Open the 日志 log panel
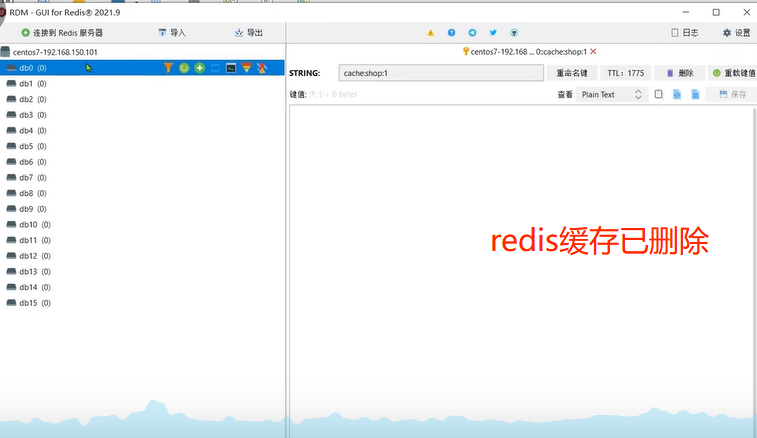This screenshot has width=757, height=438. click(685, 33)
